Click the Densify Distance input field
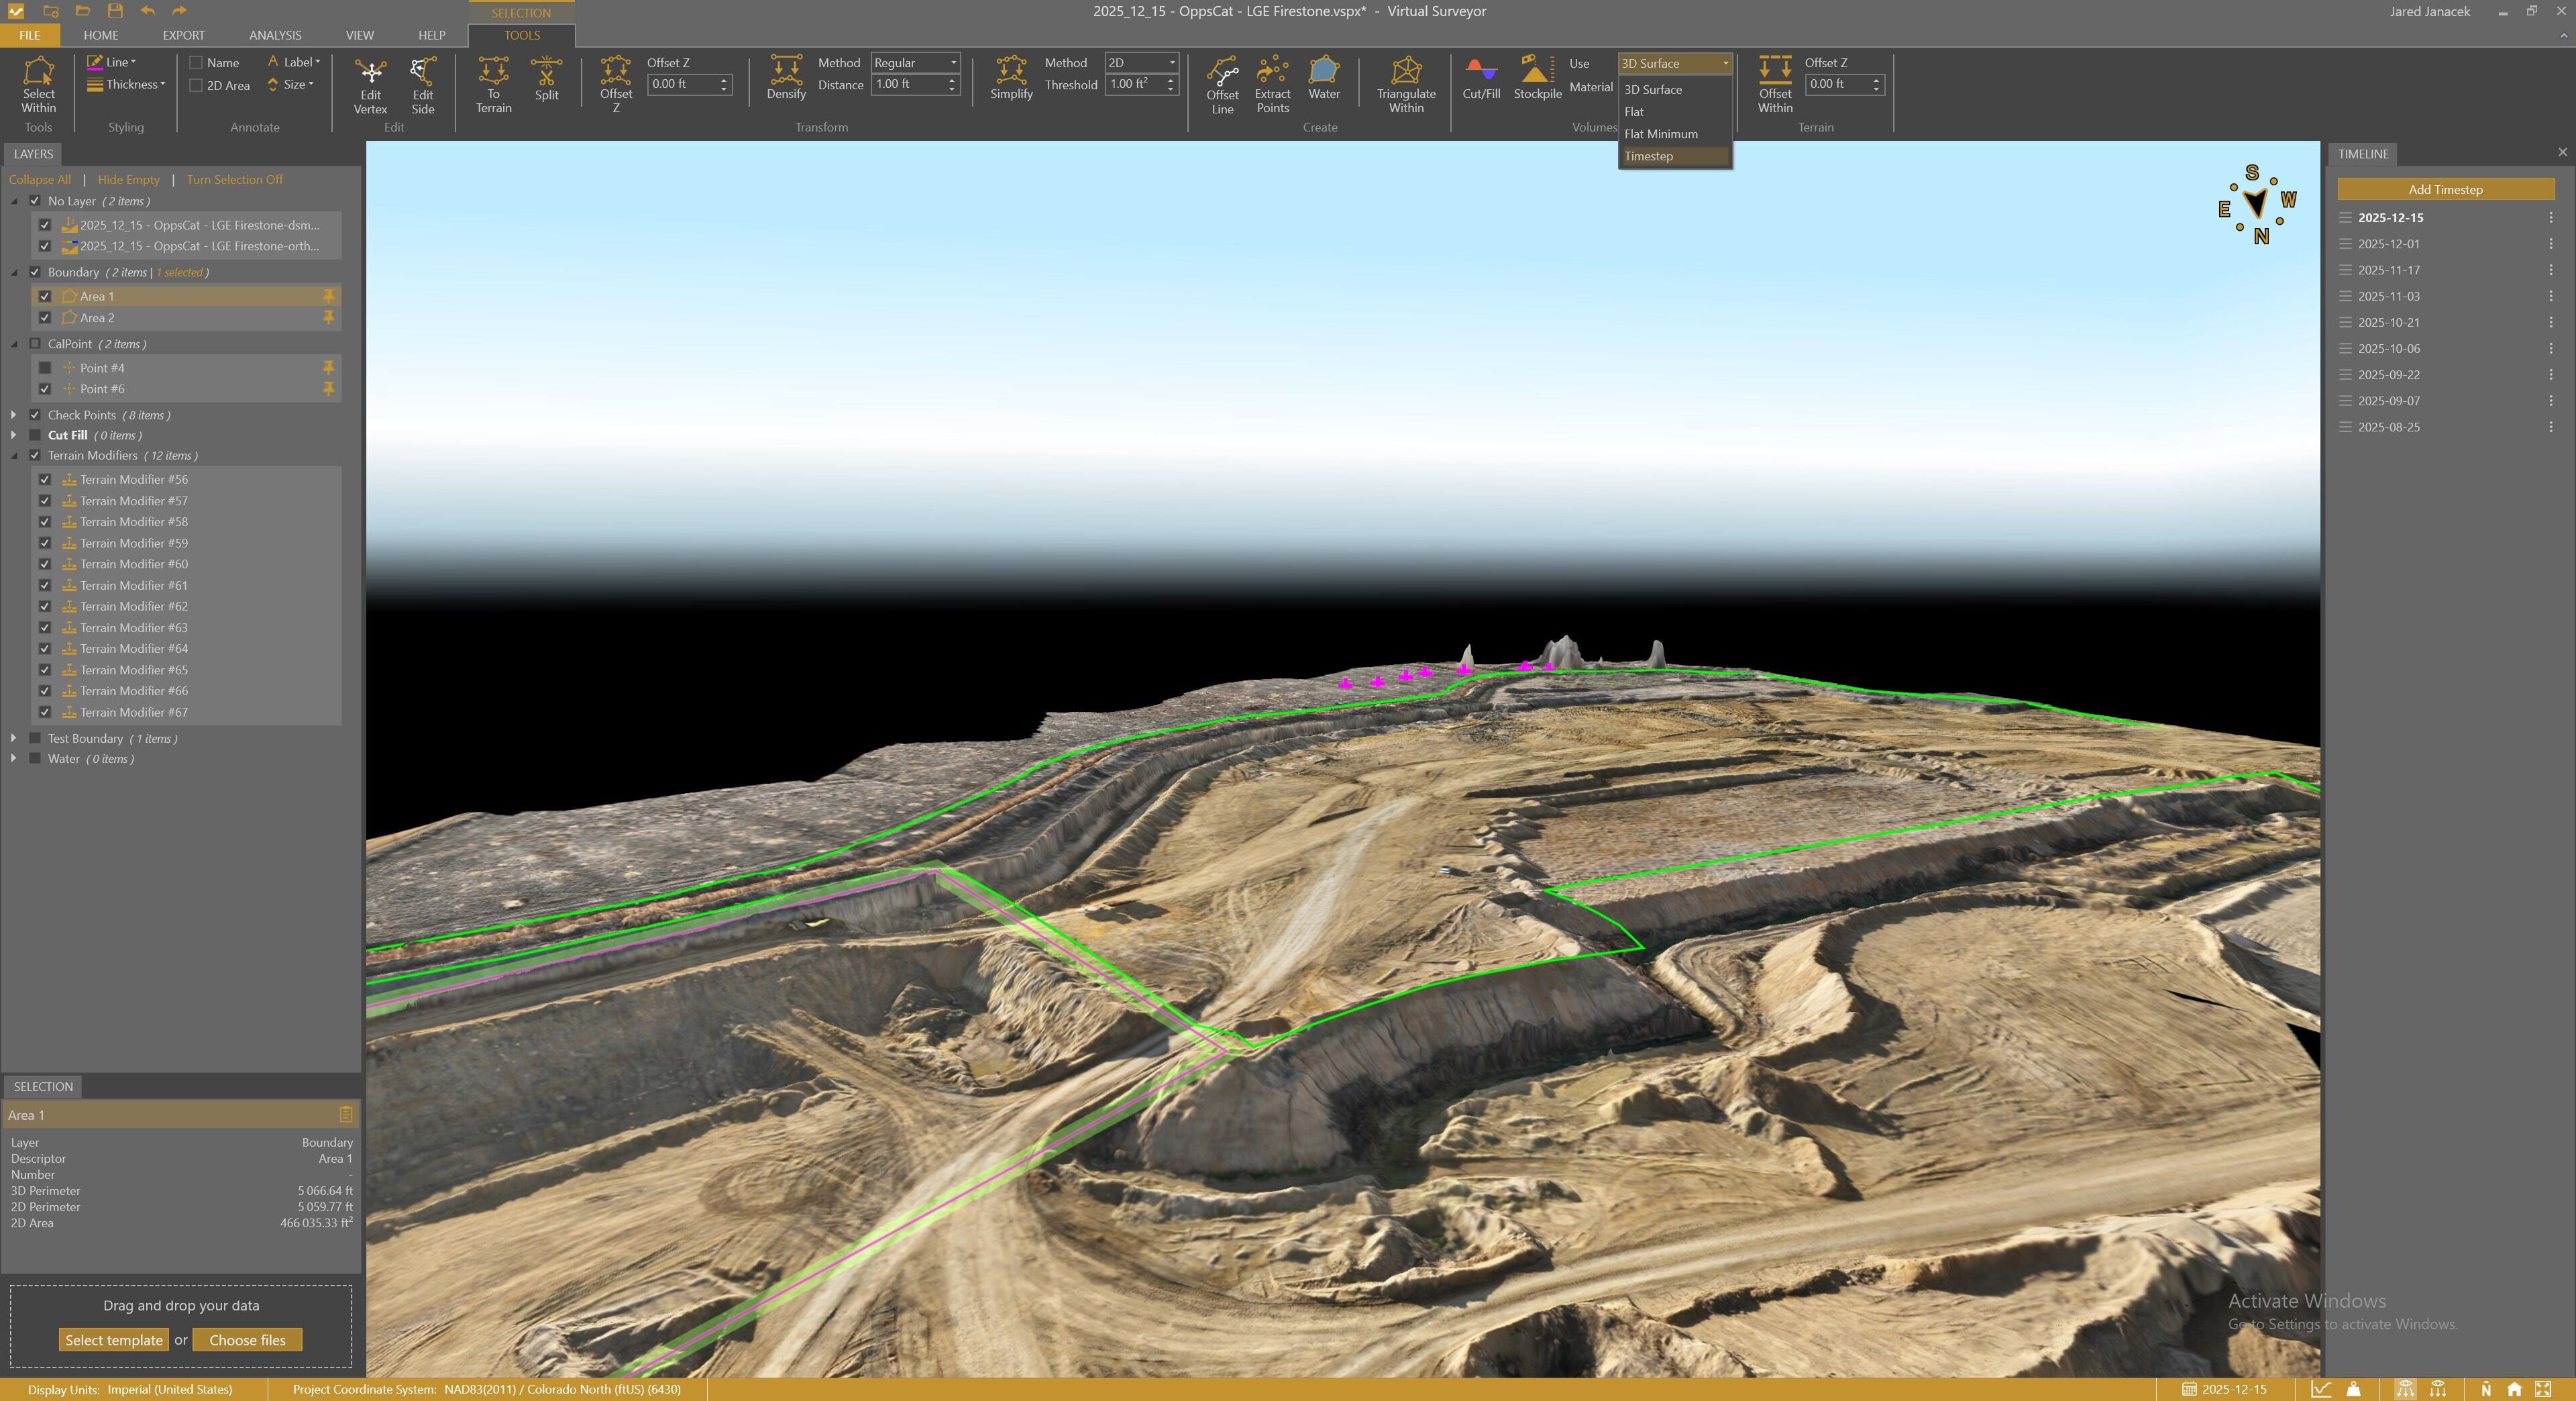Image resolution: width=2576 pixels, height=1401 pixels. point(908,85)
